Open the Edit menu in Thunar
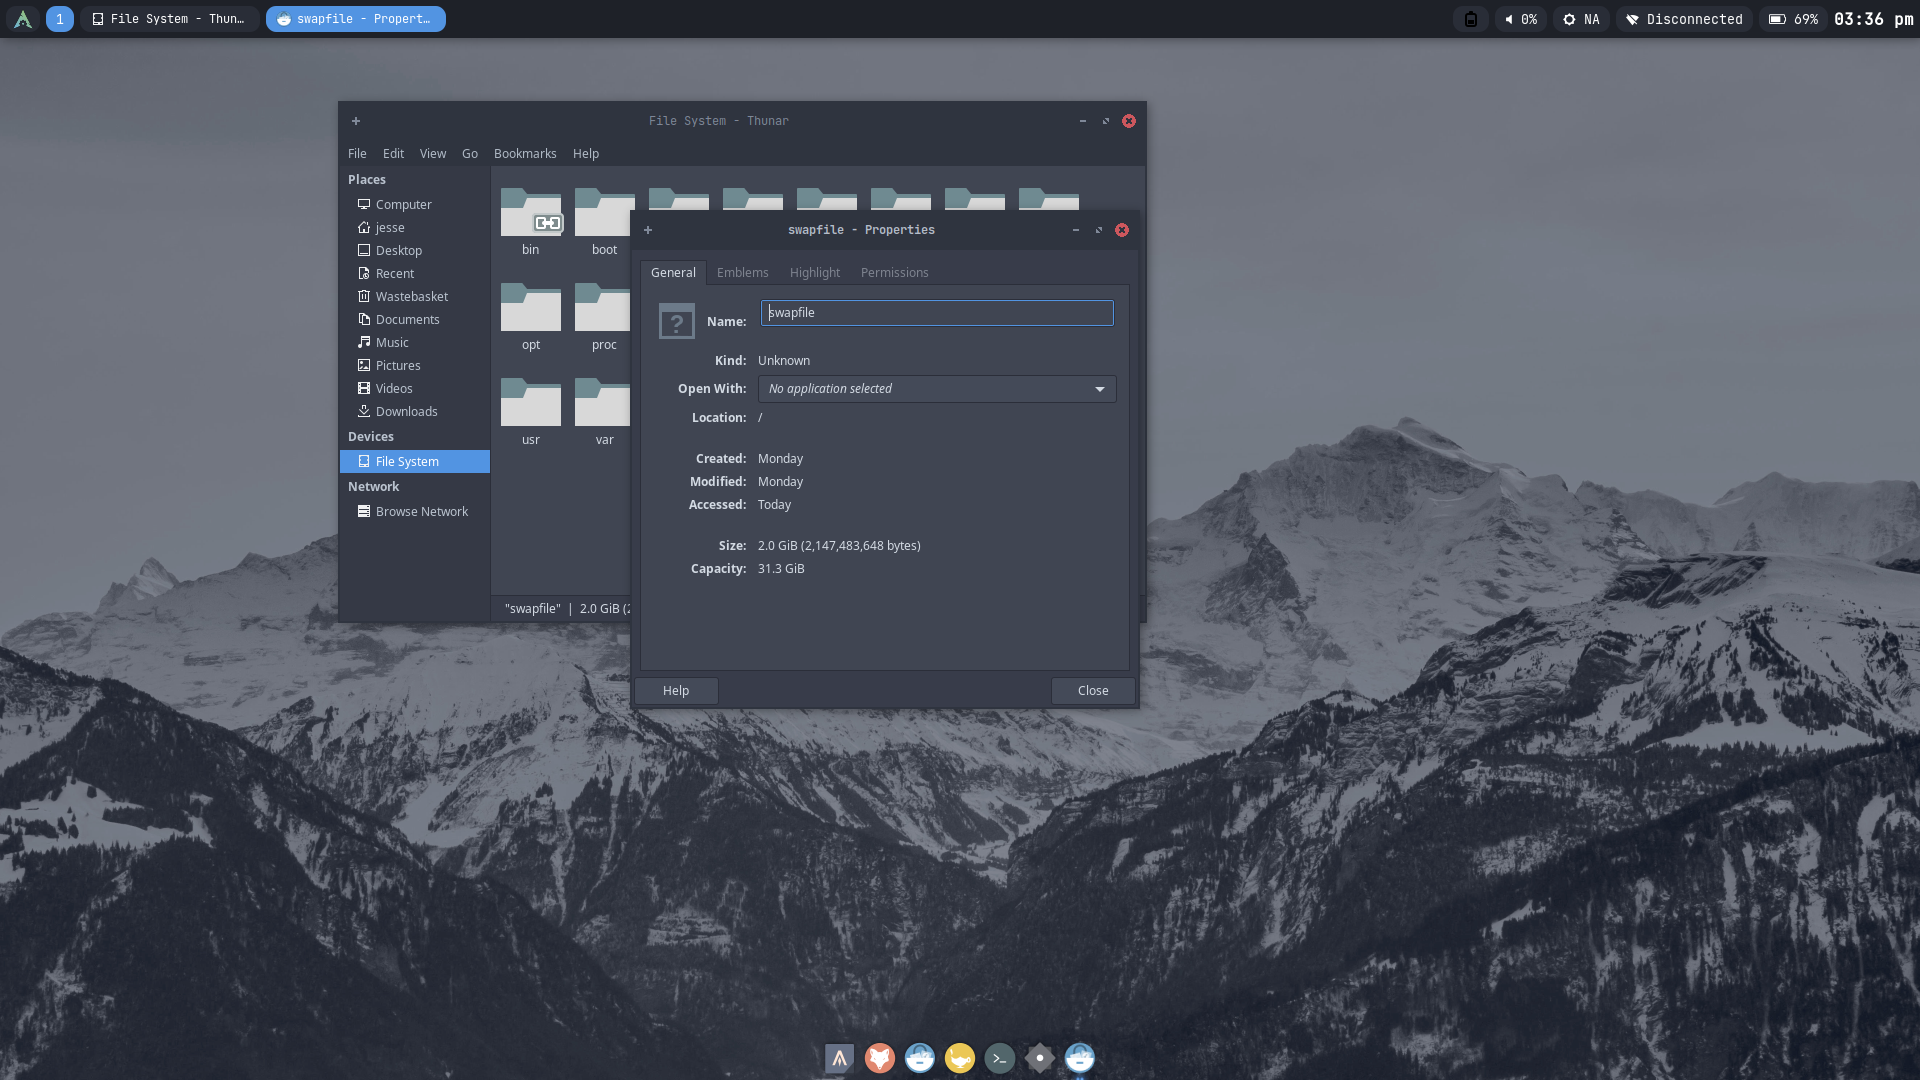Screen dimensions: 1920x1080 [x=393, y=154]
